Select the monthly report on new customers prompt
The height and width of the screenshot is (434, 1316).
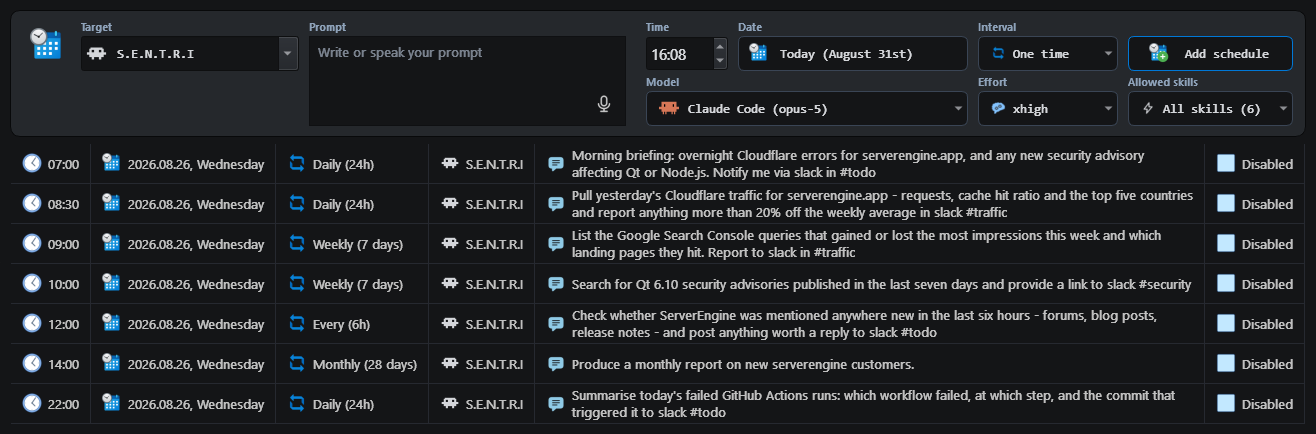tap(743, 364)
